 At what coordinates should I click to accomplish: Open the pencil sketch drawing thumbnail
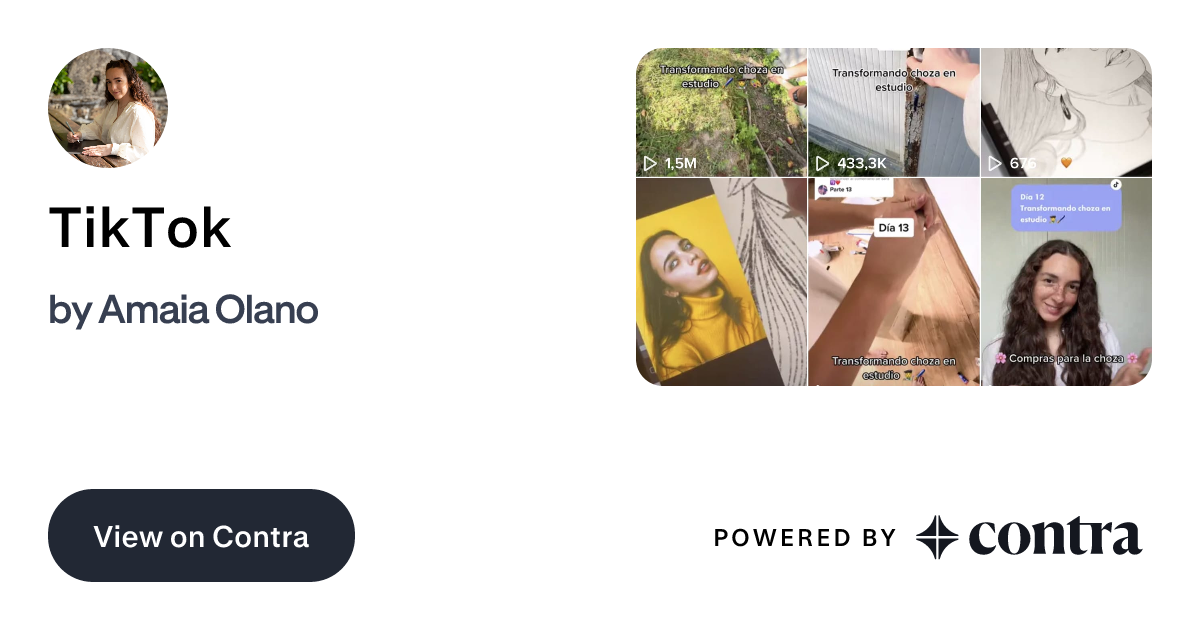1066,112
